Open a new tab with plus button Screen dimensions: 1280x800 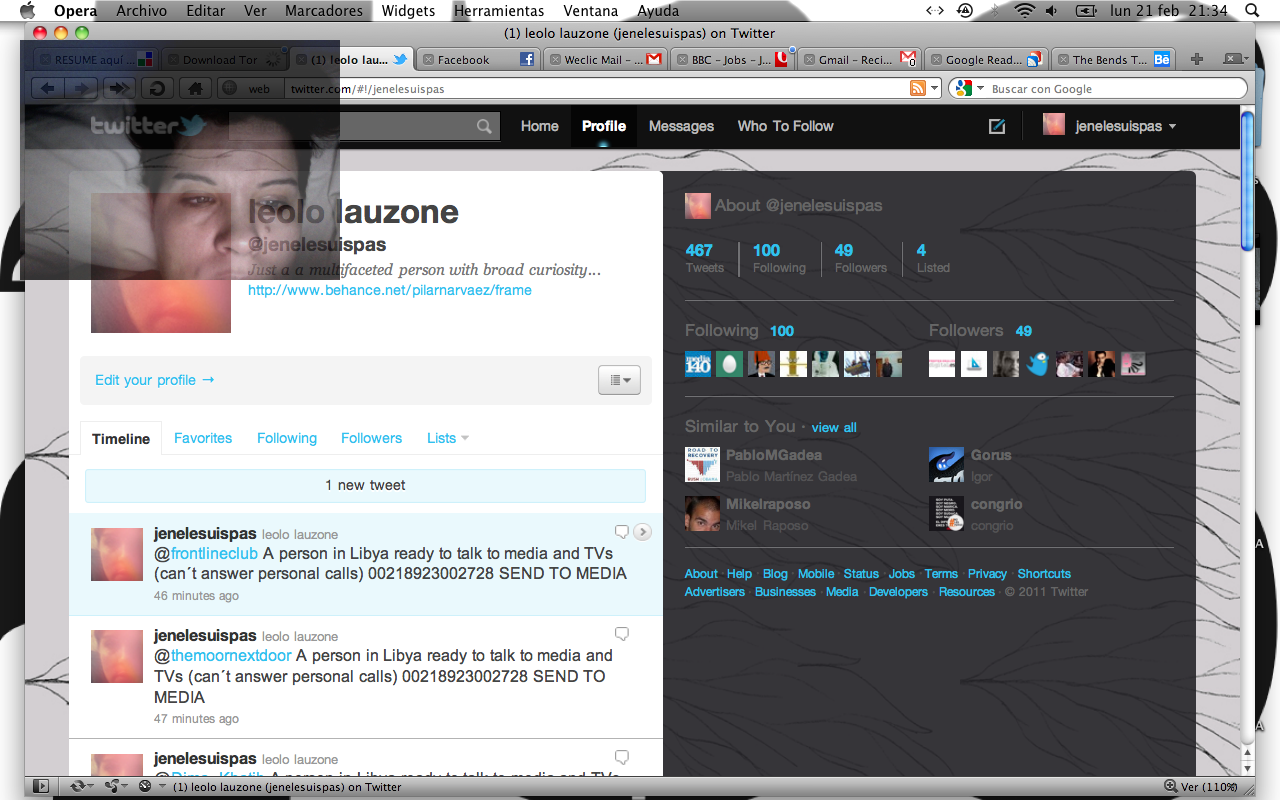1197,60
